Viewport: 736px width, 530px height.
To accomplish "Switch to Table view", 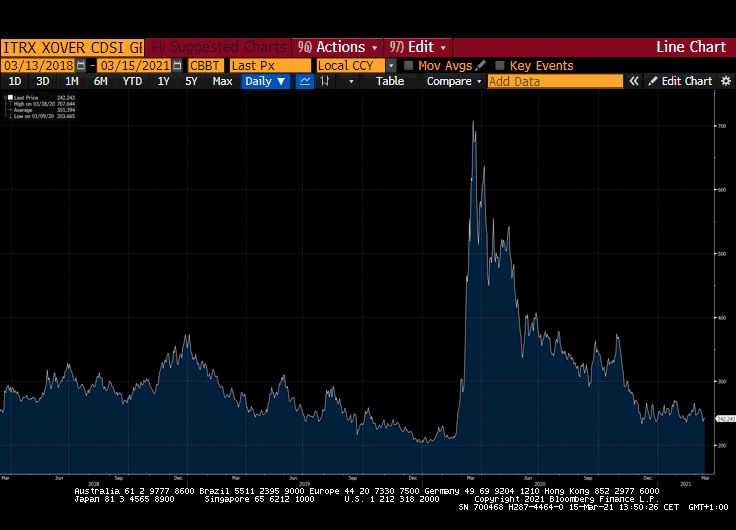I will click(390, 81).
